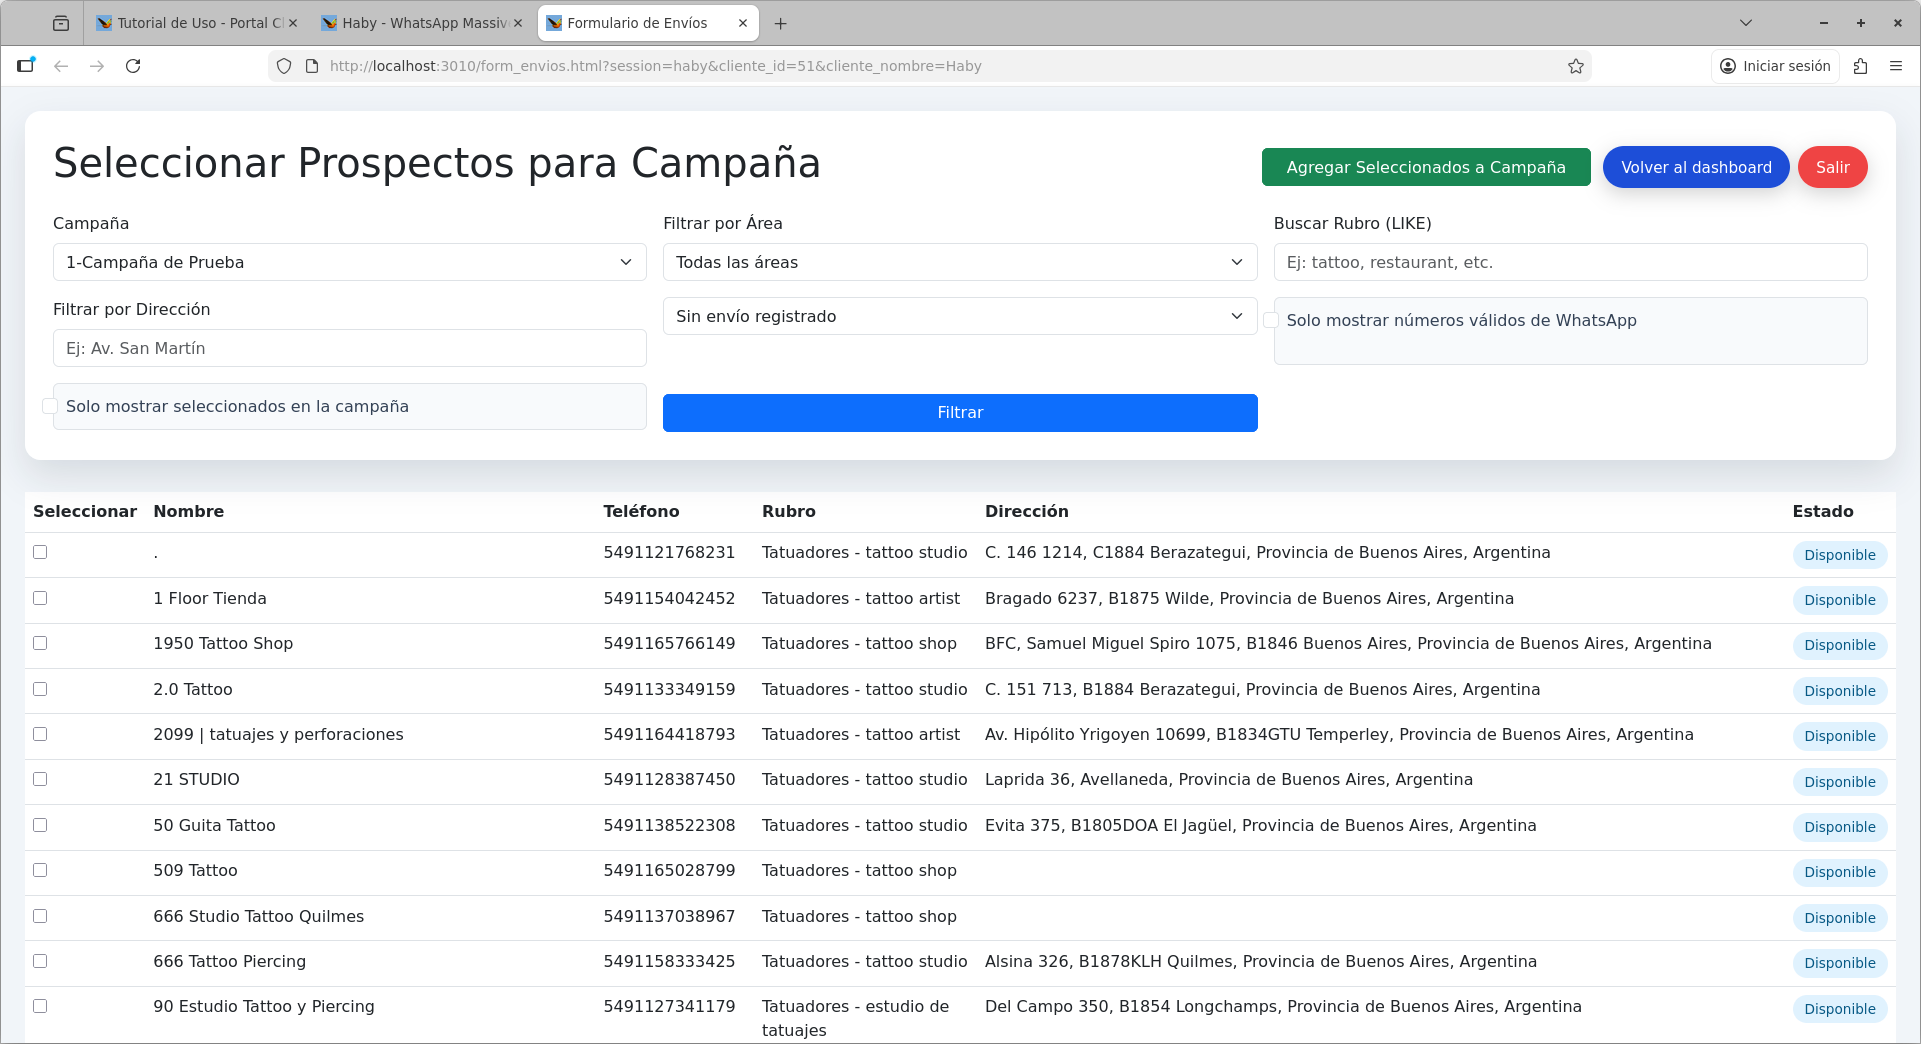The width and height of the screenshot is (1921, 1044).
Task: Click the browser back navigation arrow
Action: coord(61,66)
